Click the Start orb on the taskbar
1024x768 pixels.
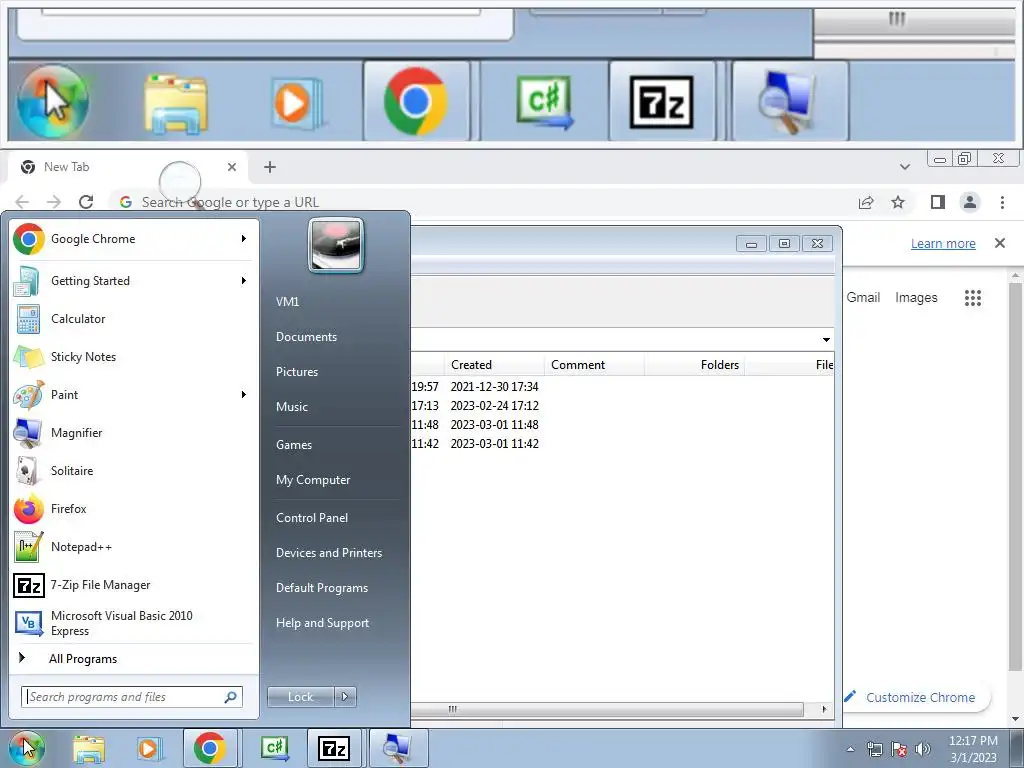pos(27,748)
